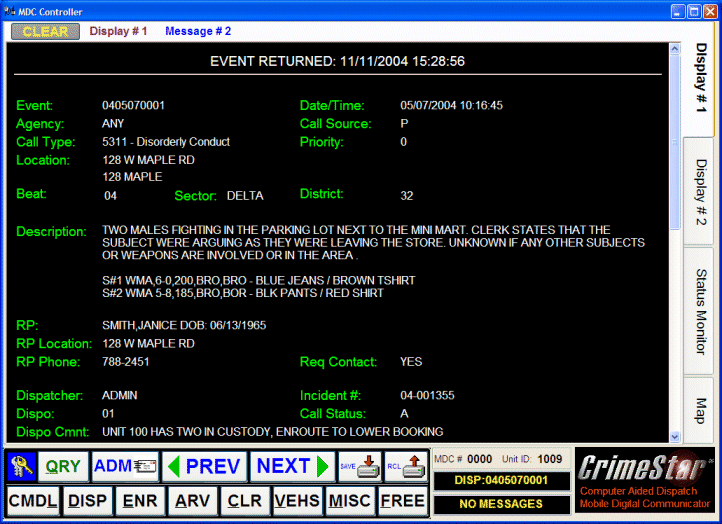The width and height of the screenshot is (722, 524).
Task: Open the ADM admin message button
Action: (x=125, y=467)
